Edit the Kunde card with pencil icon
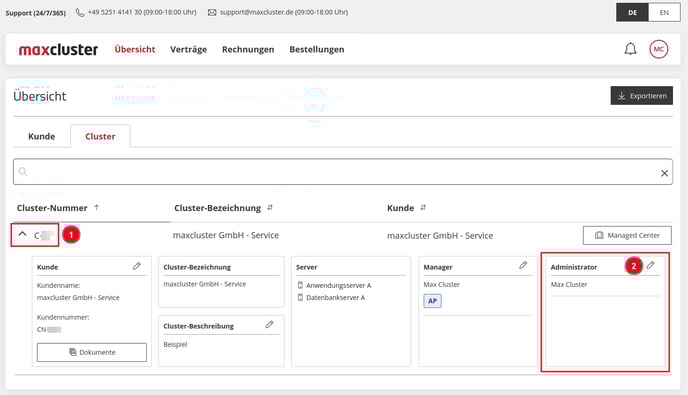688x395 pixels. click(x=136, y=266)
